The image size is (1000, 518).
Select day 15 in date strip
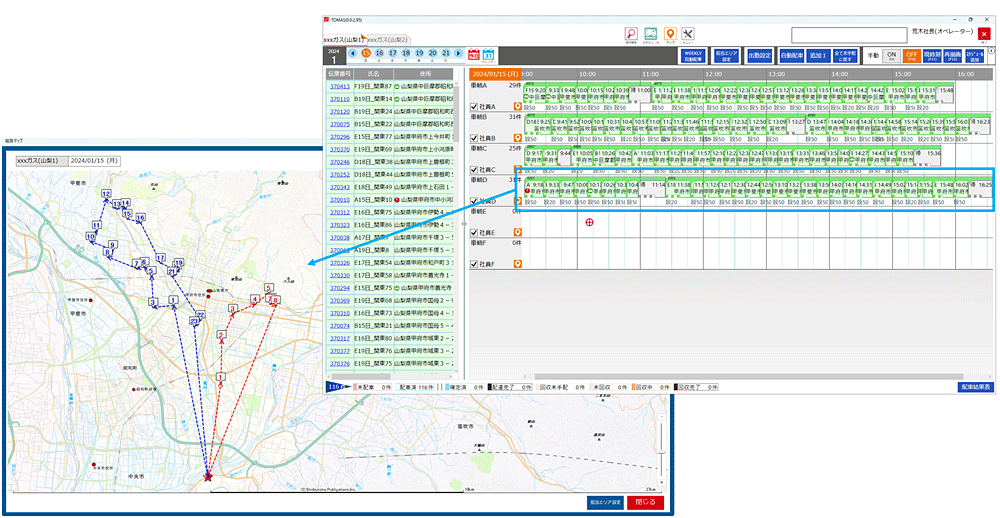366,54
